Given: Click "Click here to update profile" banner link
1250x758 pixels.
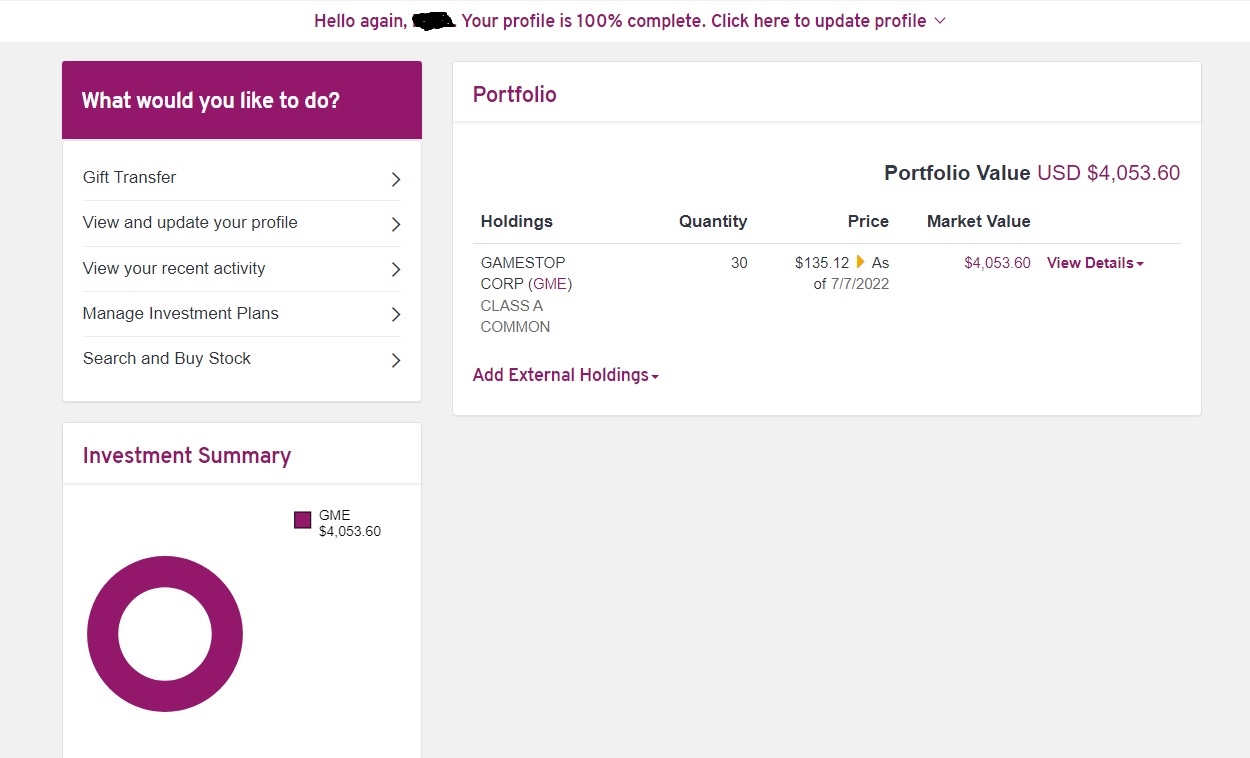Looking at the screenshot, I should (818, 21).
